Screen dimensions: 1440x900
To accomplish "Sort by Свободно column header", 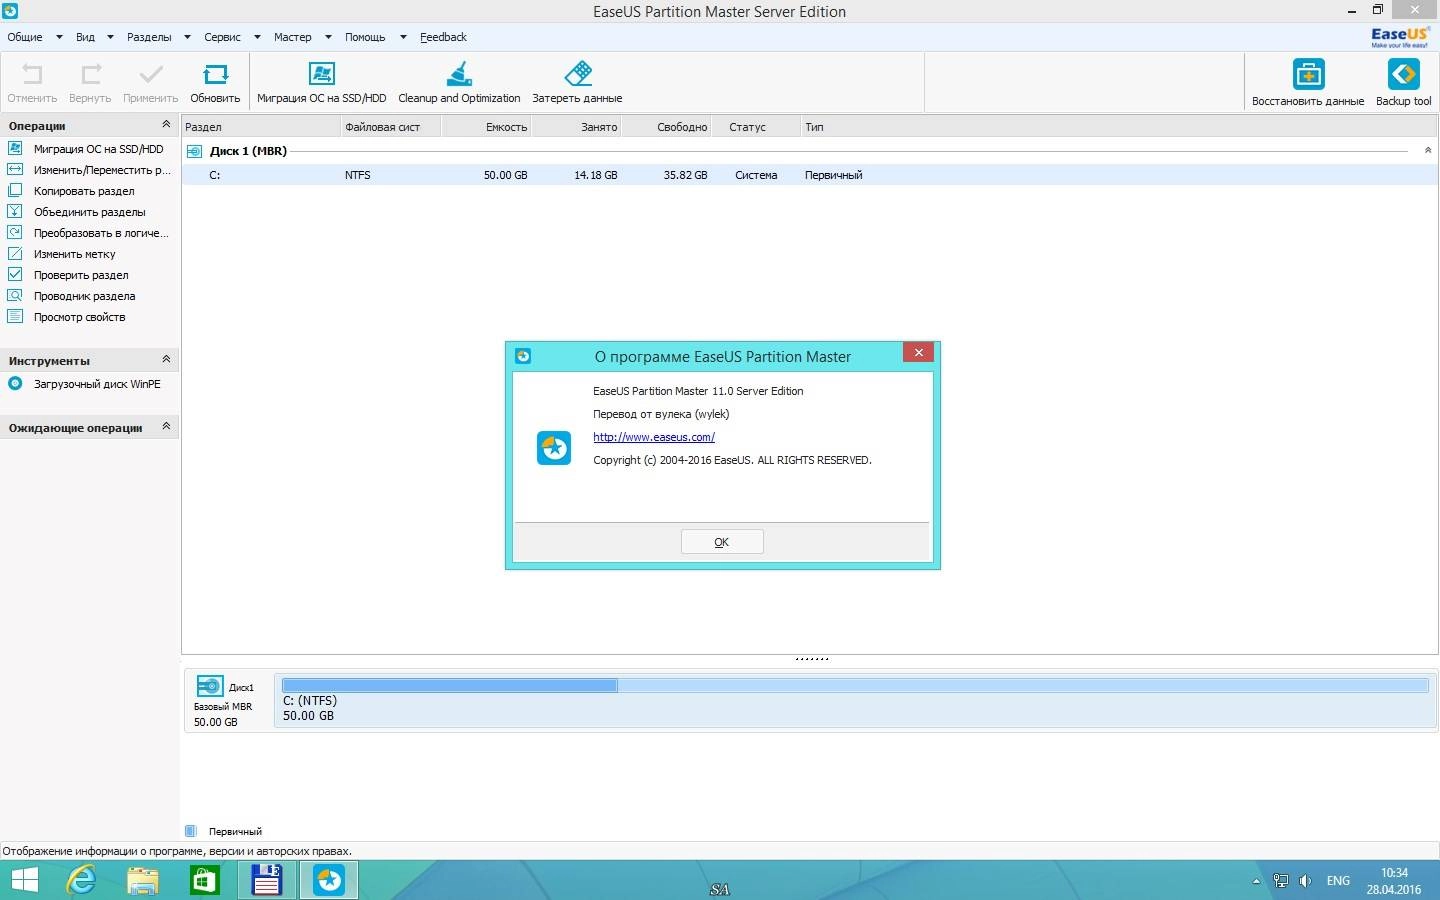I will click(x=666, y=127).
